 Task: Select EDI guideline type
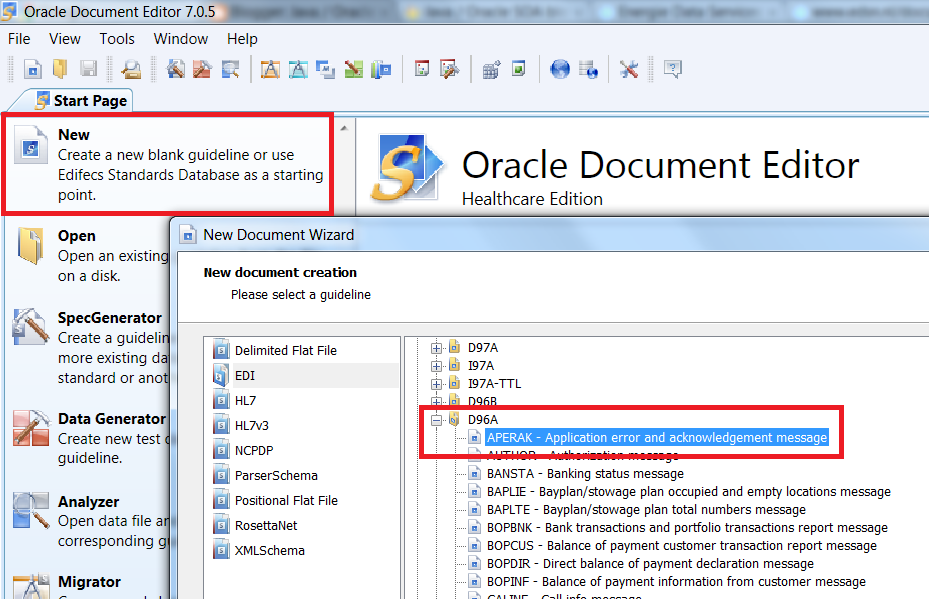(245, 376)
